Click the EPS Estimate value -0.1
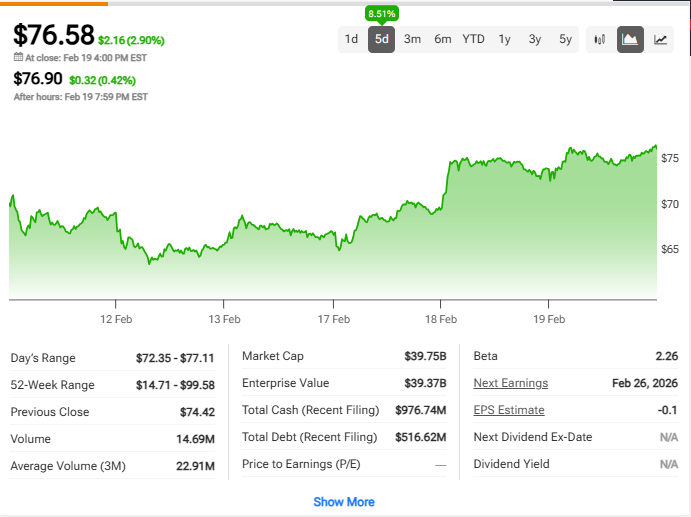Image resolution: width=691 pixels, height=517 pixels. (x=667, y=410)
